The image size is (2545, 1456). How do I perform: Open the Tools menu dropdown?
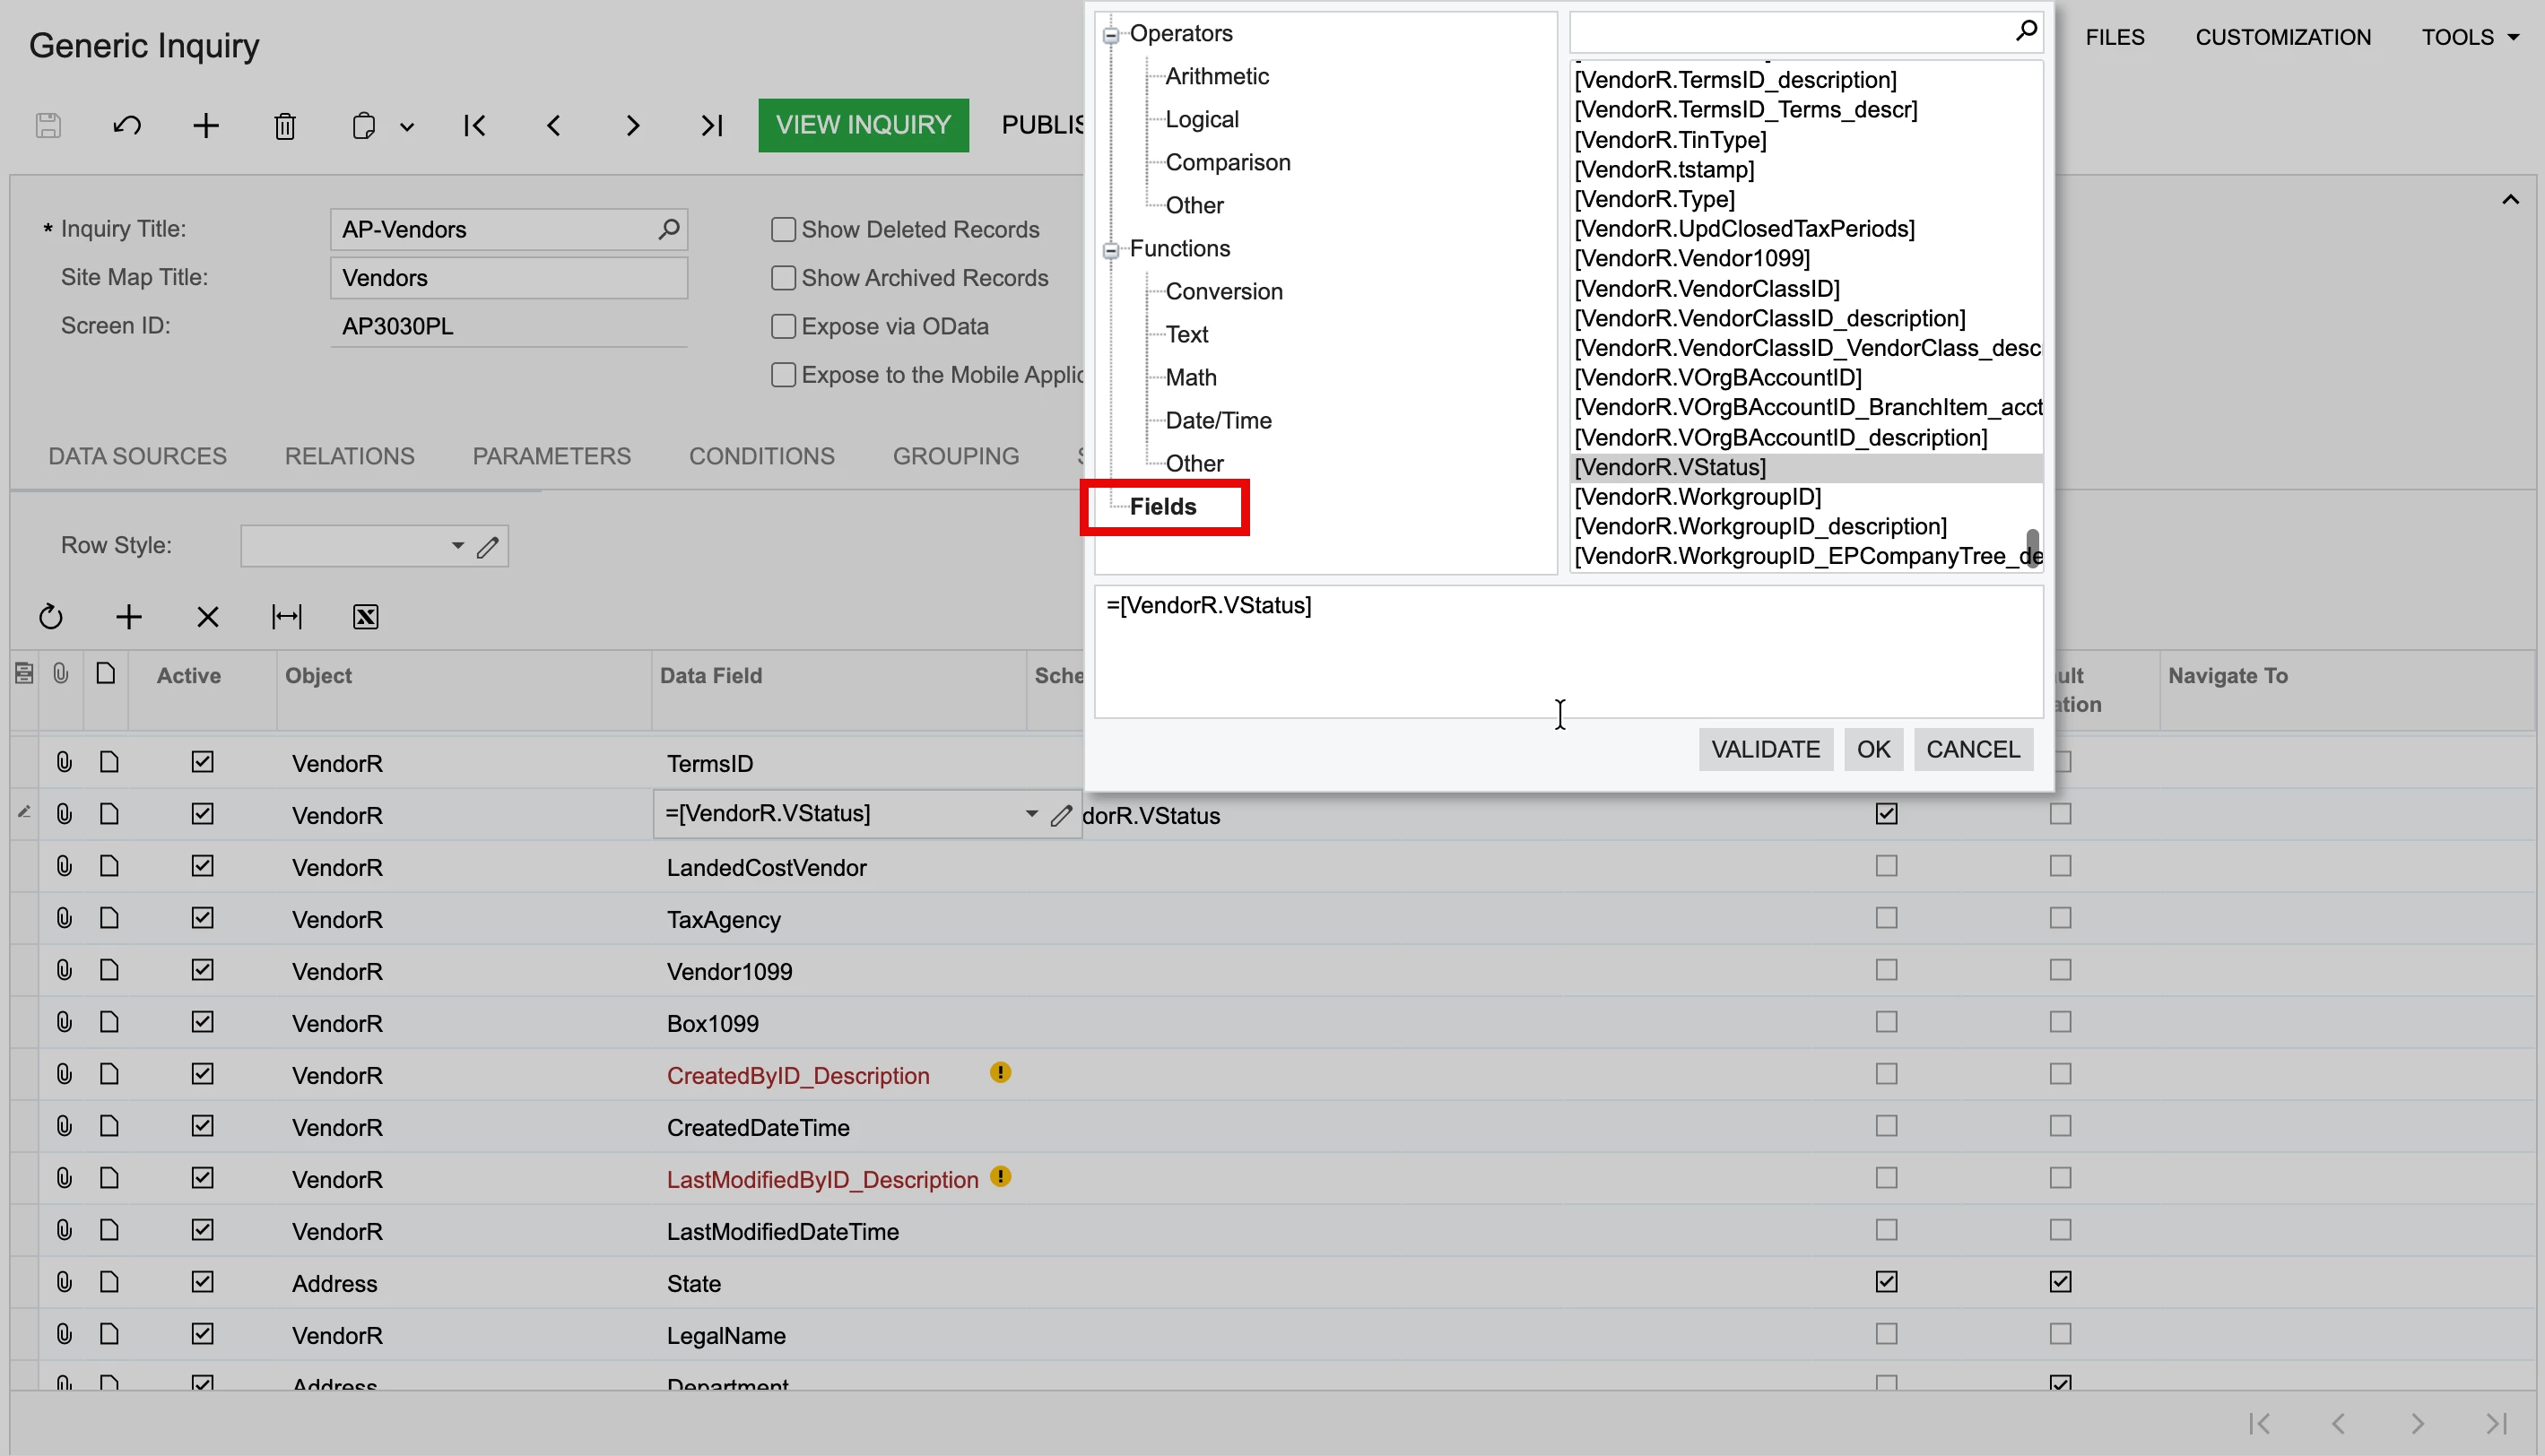coord(2469,37)
